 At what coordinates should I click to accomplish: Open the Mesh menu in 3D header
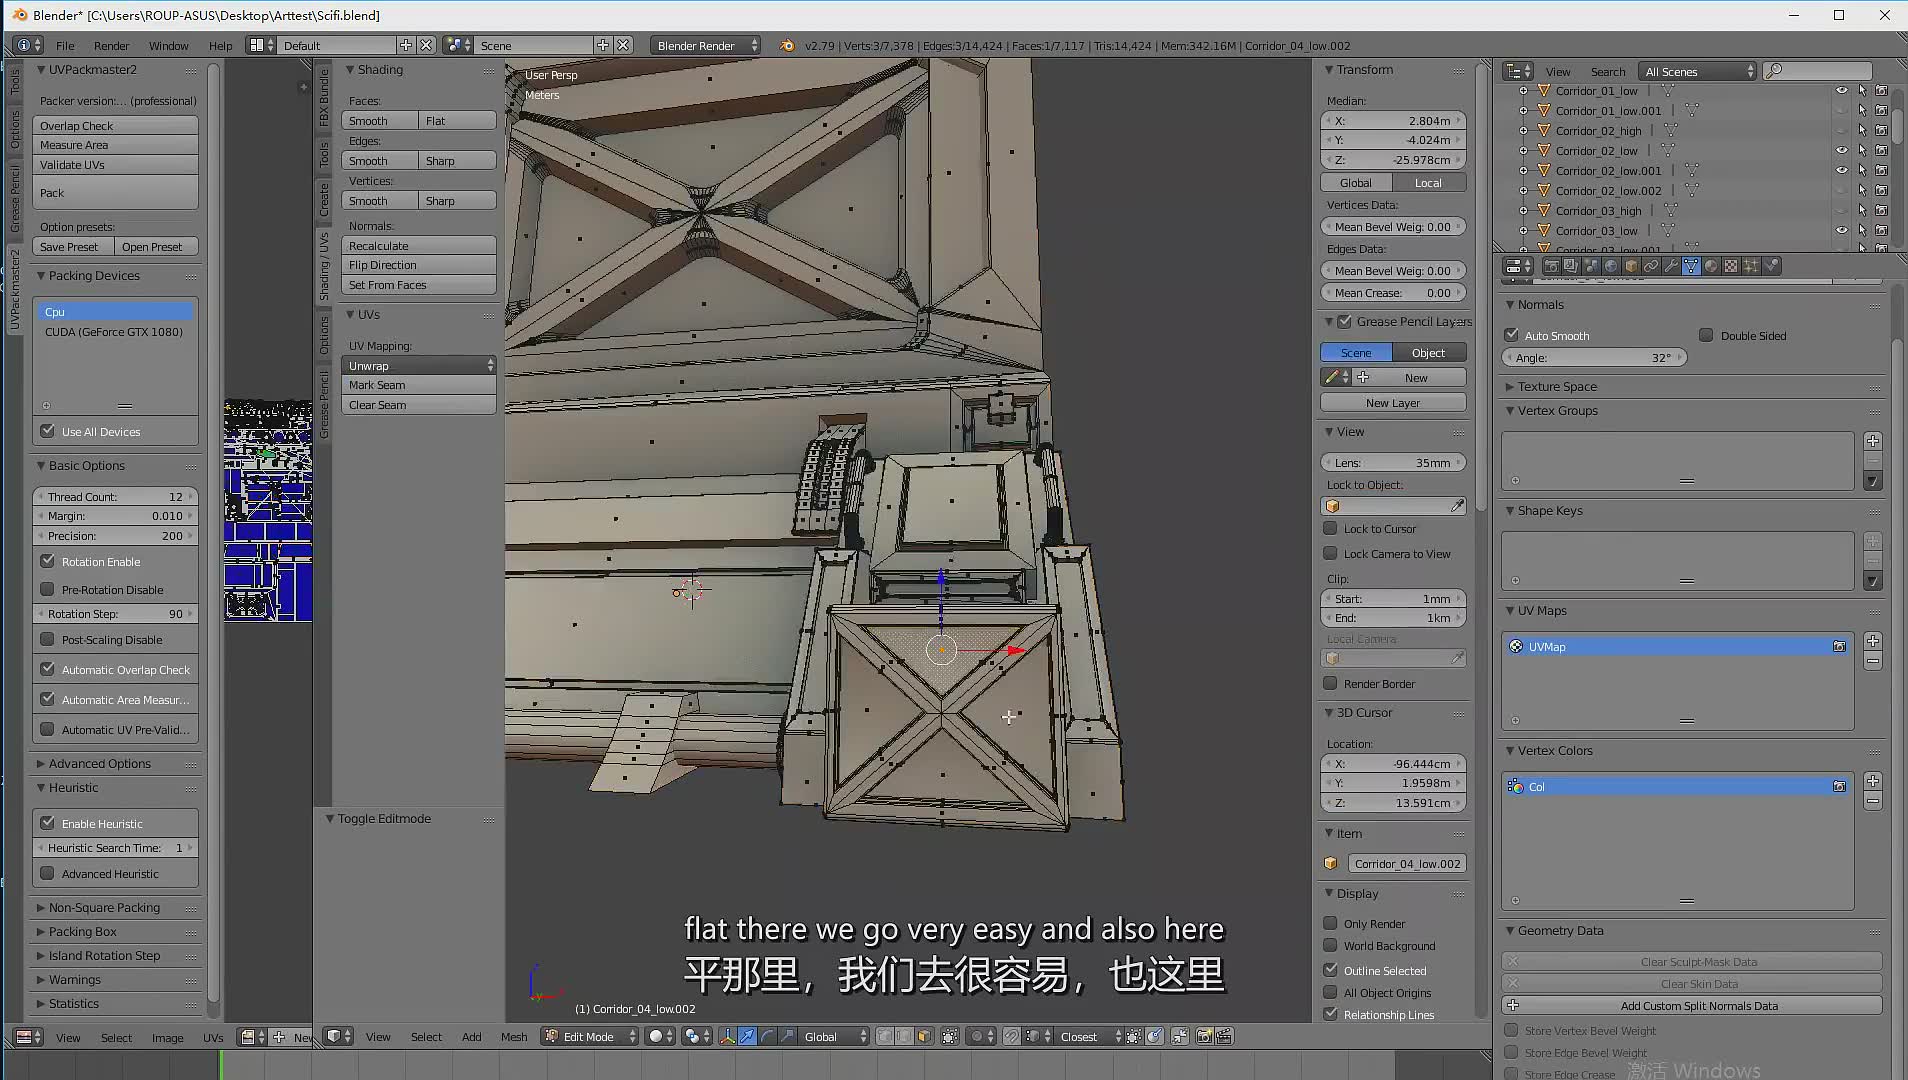(x=514, y=1036)
